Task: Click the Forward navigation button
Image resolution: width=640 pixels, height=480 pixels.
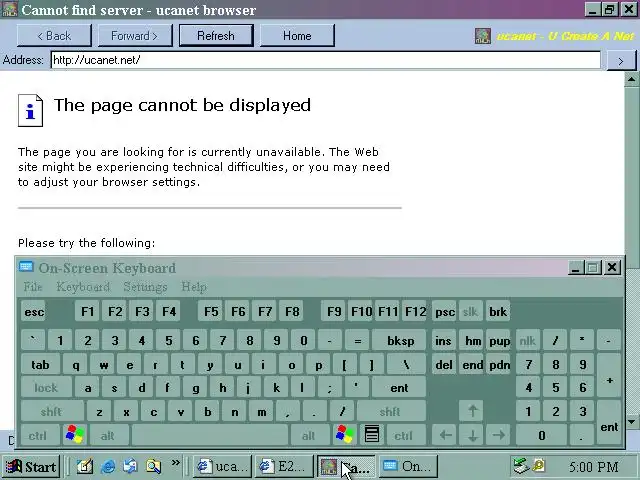Action: point(135,36)
